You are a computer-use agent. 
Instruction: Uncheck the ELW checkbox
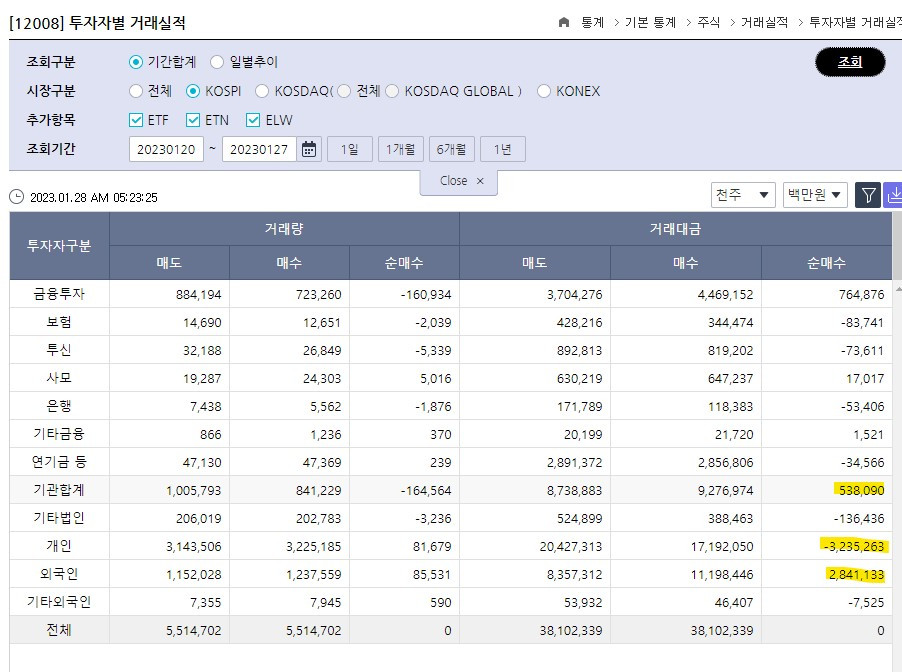(253, 120)
